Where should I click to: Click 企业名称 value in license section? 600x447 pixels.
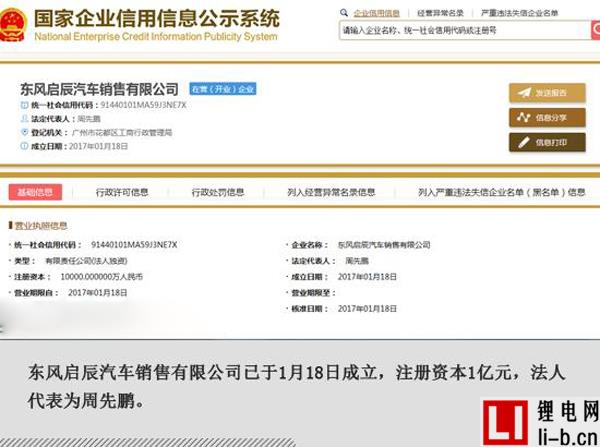[384, 245]
